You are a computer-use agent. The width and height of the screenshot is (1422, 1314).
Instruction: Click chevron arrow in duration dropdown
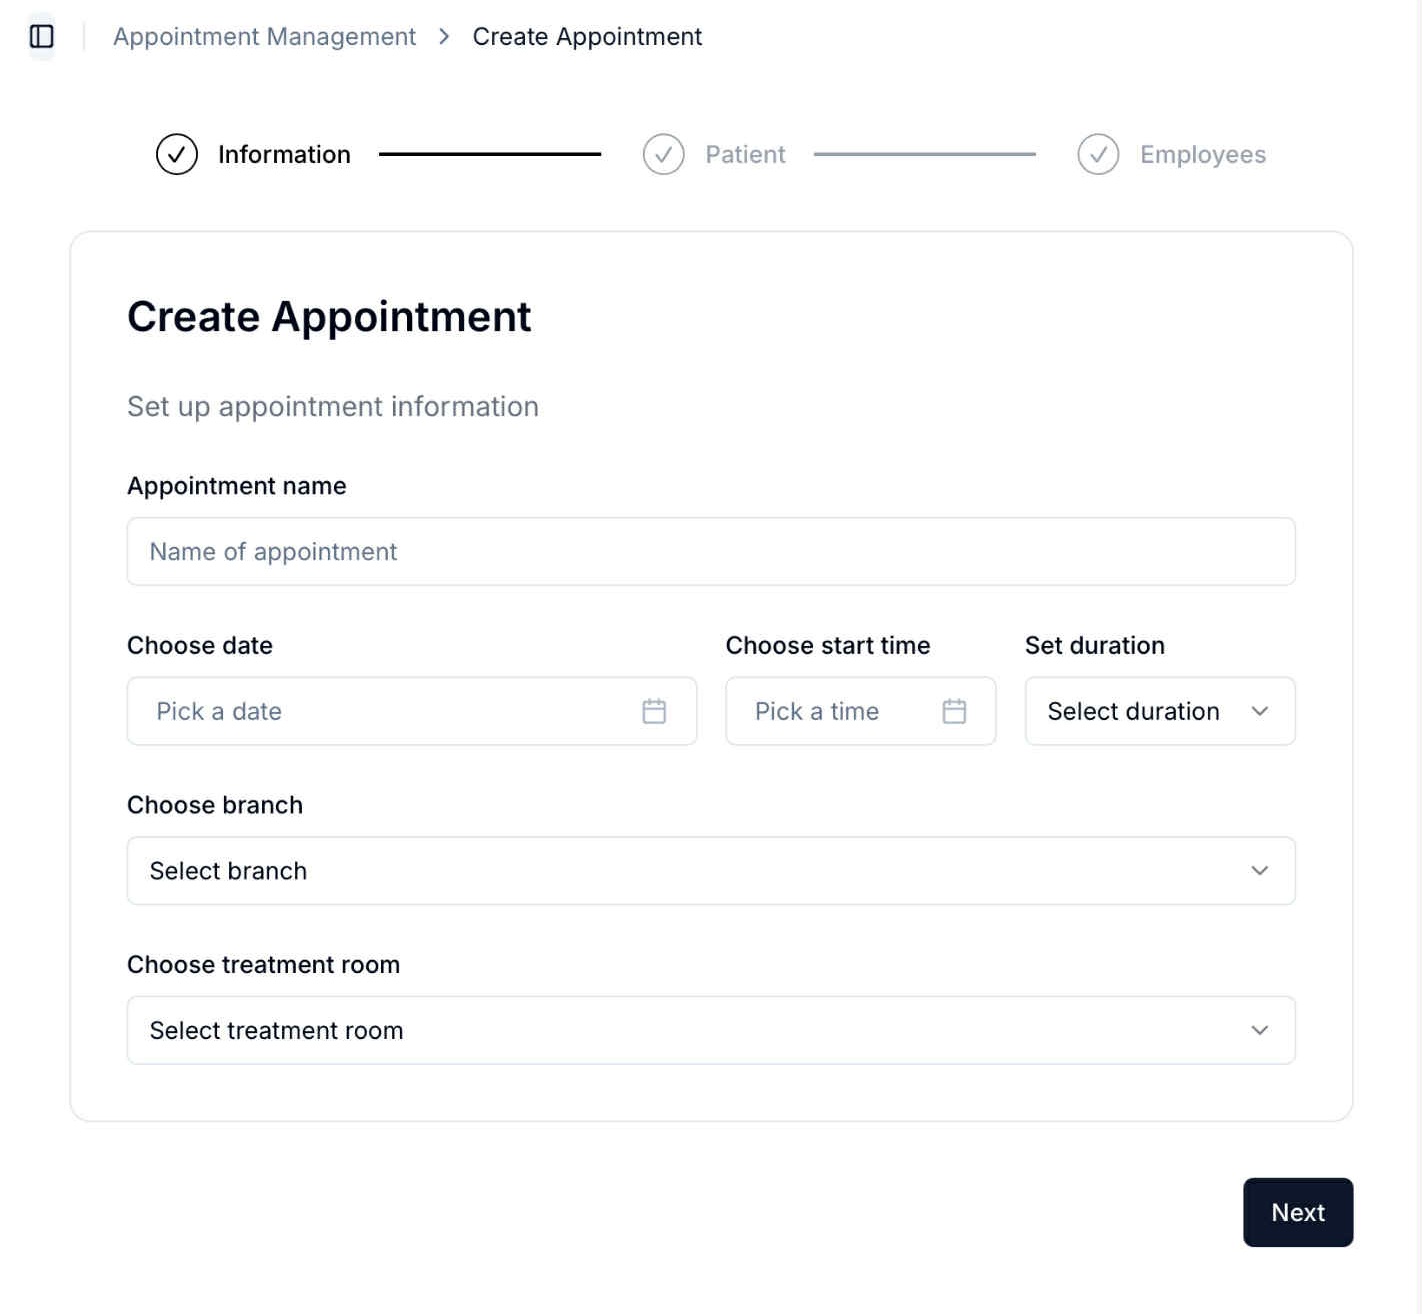point(1259,711)
